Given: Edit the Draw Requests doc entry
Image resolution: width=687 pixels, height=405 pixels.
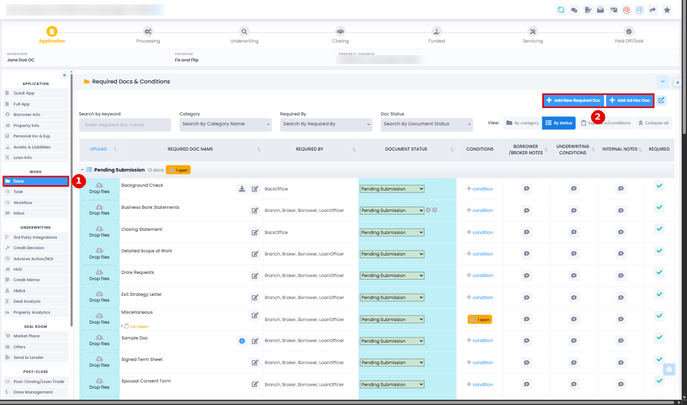Looking at the screenshot, I should (x=255, y=276).
